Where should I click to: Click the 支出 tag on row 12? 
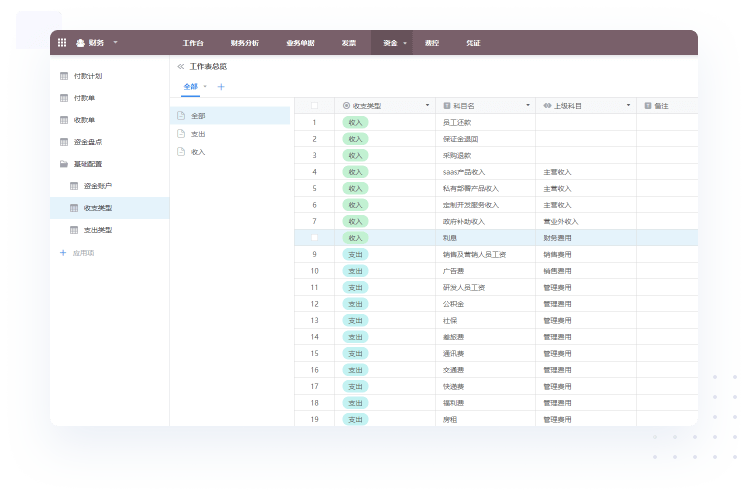point(355,304)
